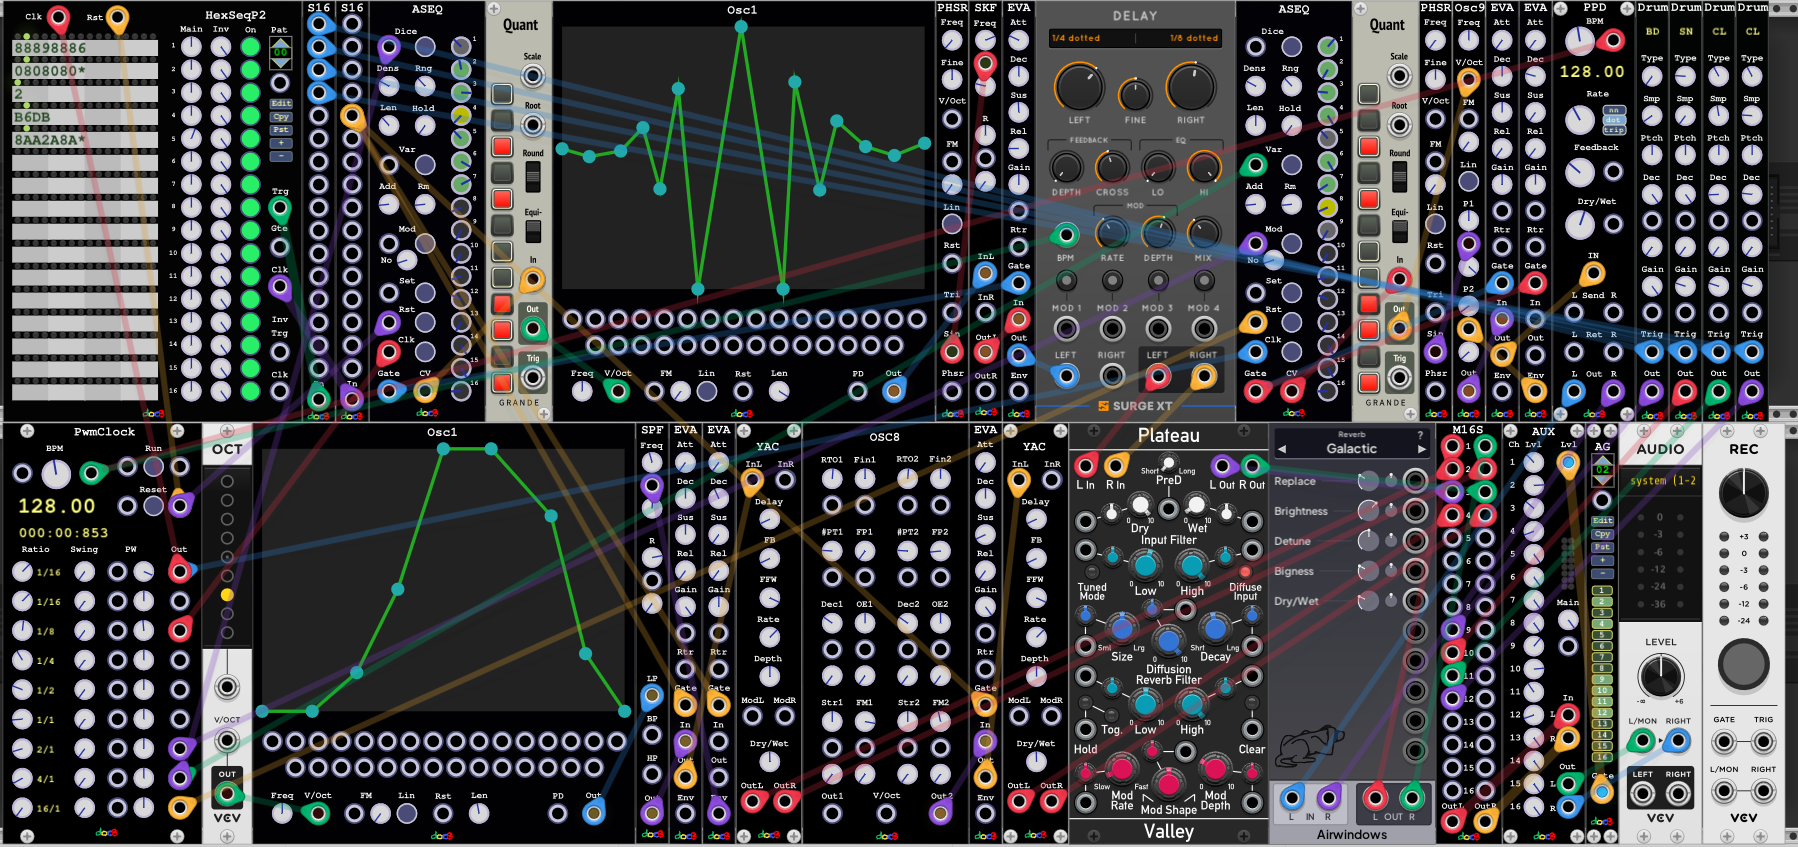Screen dimensions: 1798x847
Task: Click the Decay knob on Plateau reverb
Action: tap(1214, 628)
